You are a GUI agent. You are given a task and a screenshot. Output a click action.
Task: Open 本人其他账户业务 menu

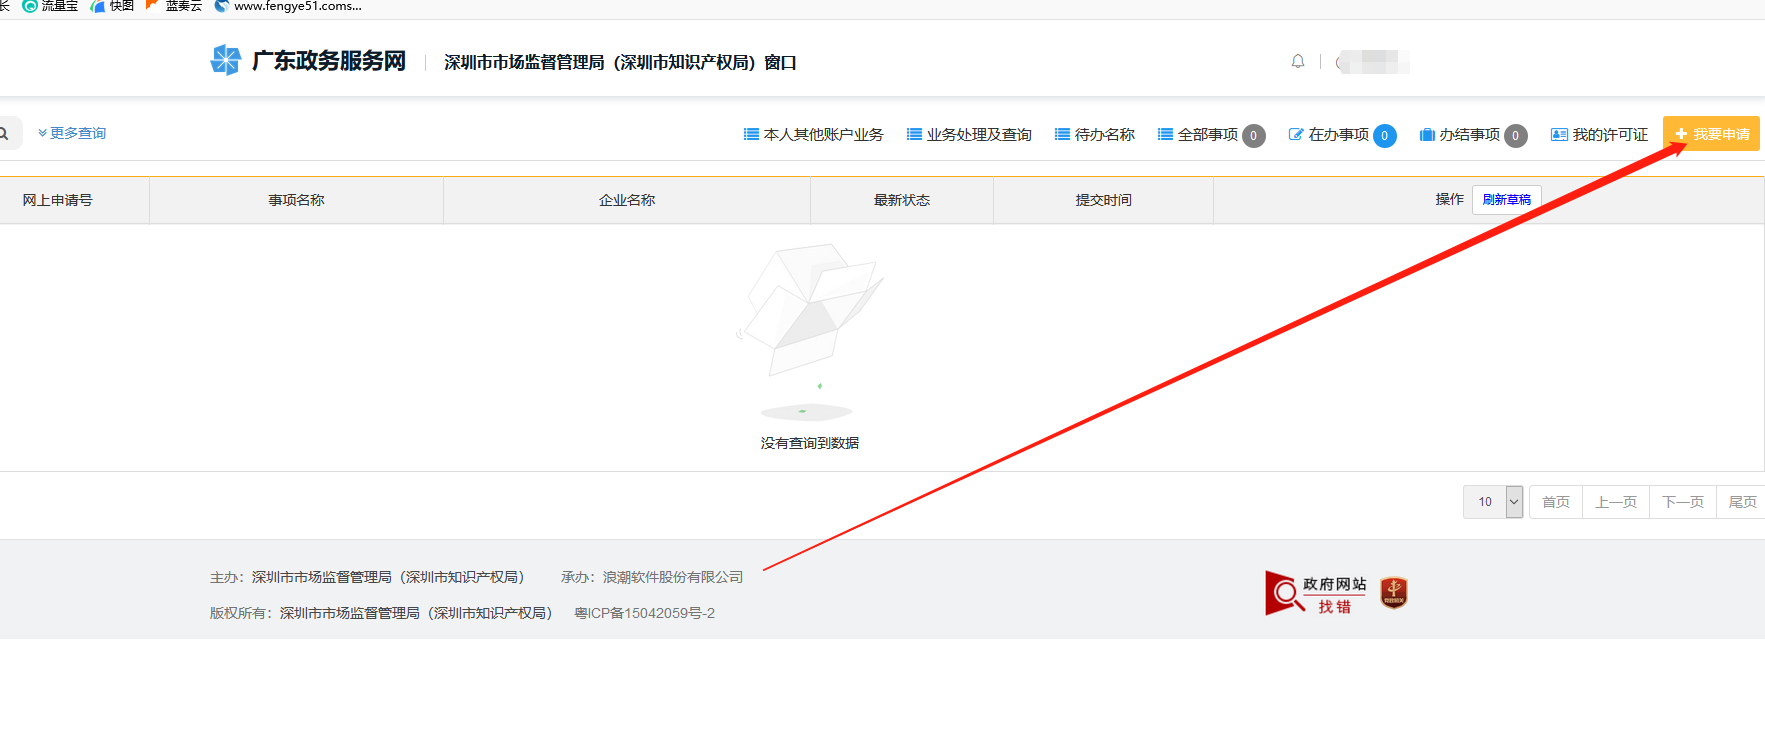(x=814, y=135)
